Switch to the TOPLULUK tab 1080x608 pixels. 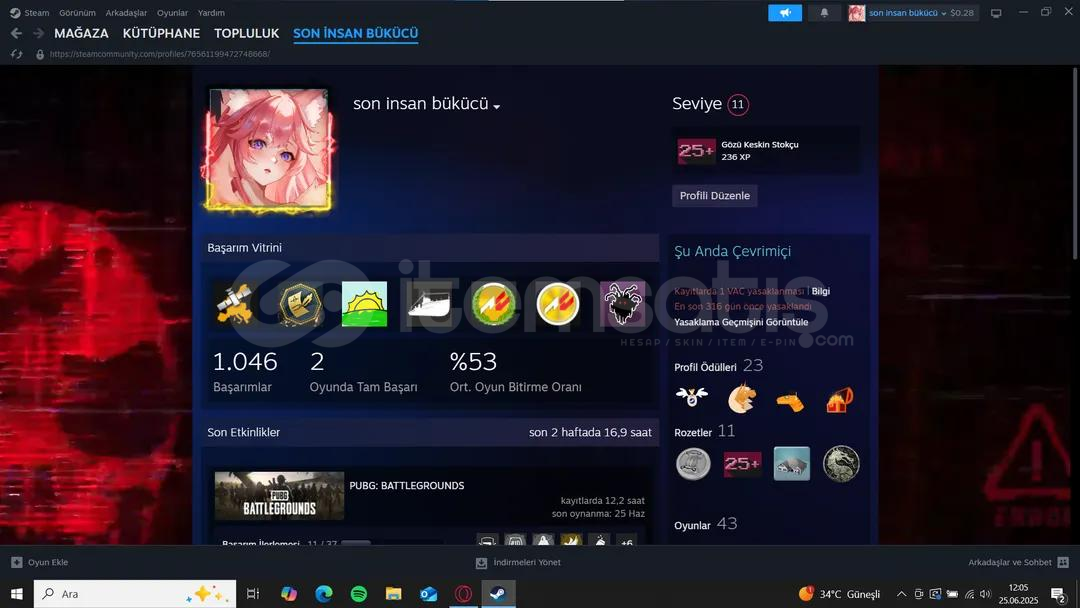point(247,33)
